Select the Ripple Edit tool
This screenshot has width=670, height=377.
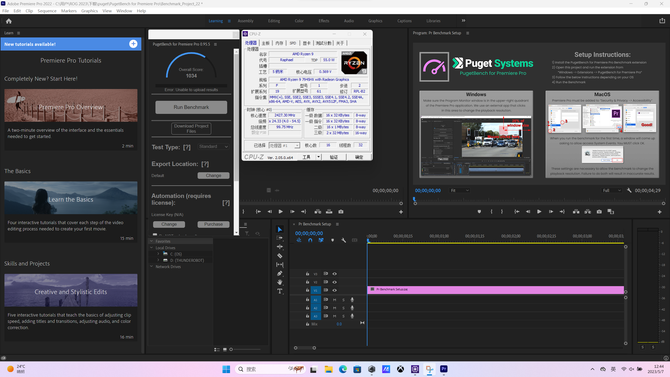coord(280,247)
